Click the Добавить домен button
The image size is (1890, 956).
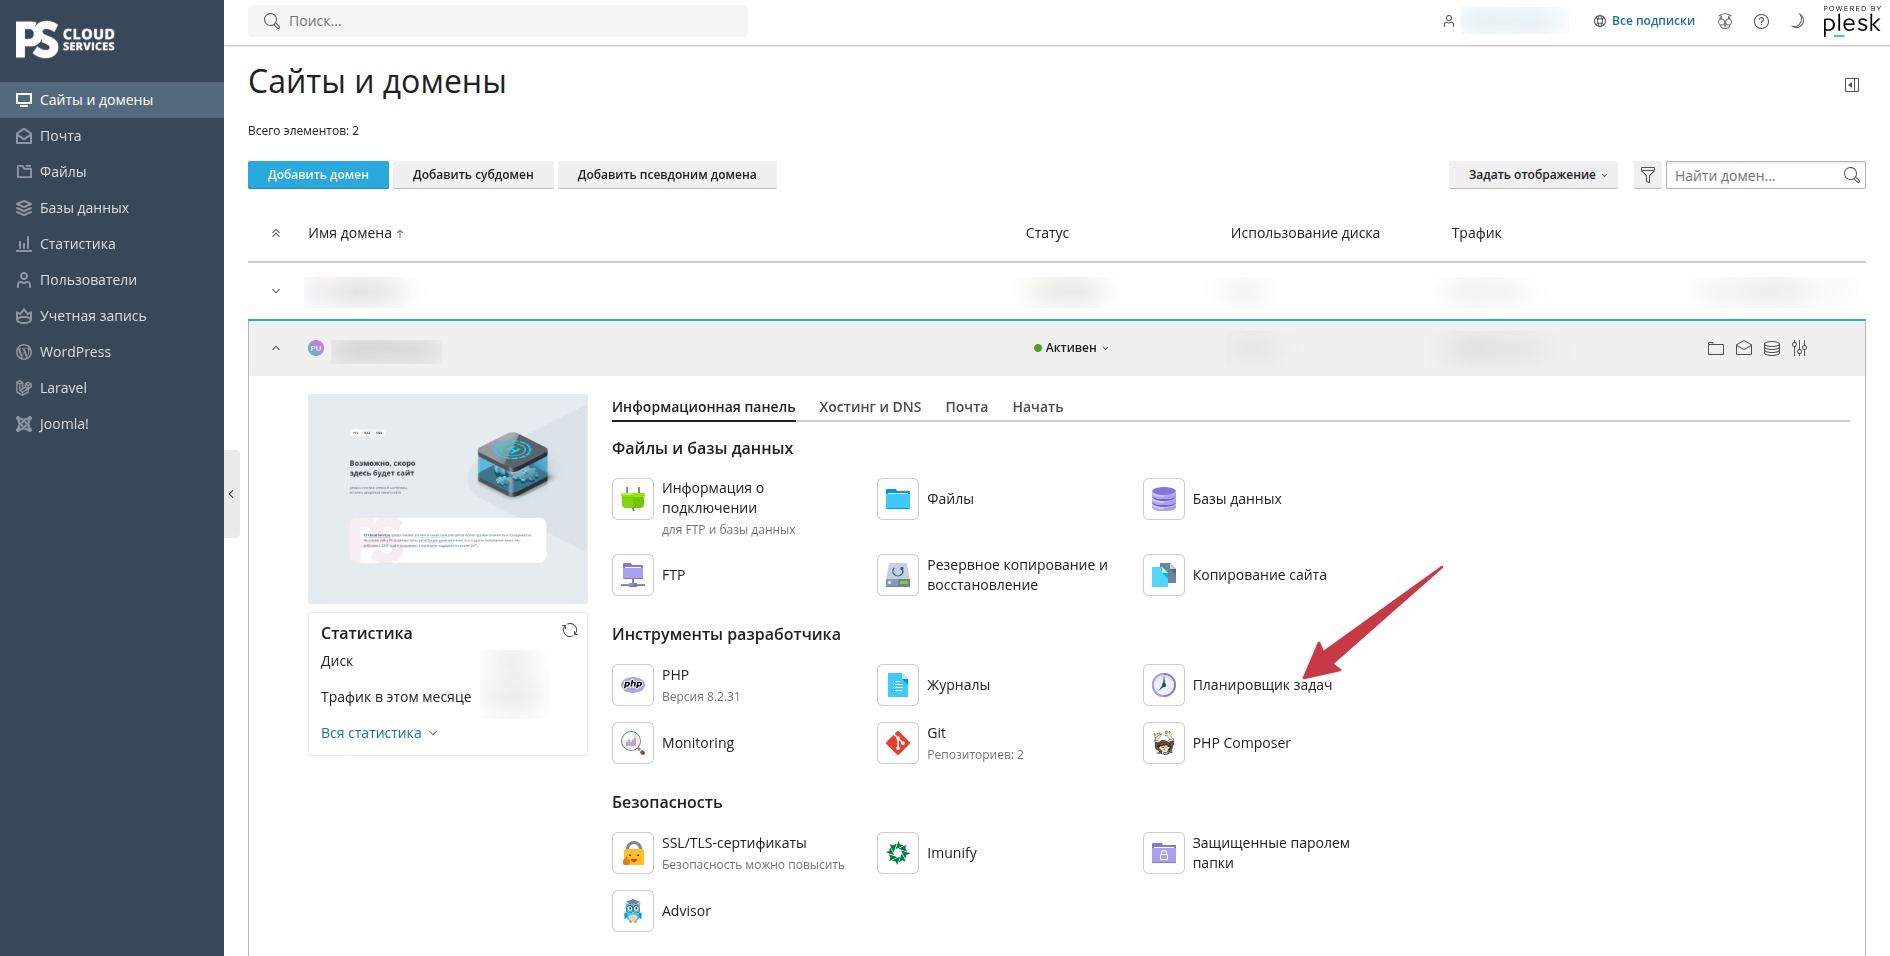click(318, 175)
